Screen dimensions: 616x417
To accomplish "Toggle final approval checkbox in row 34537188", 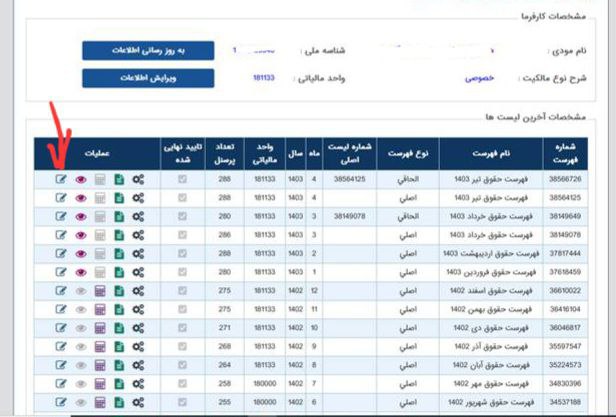I will click(x=182, y=402).
